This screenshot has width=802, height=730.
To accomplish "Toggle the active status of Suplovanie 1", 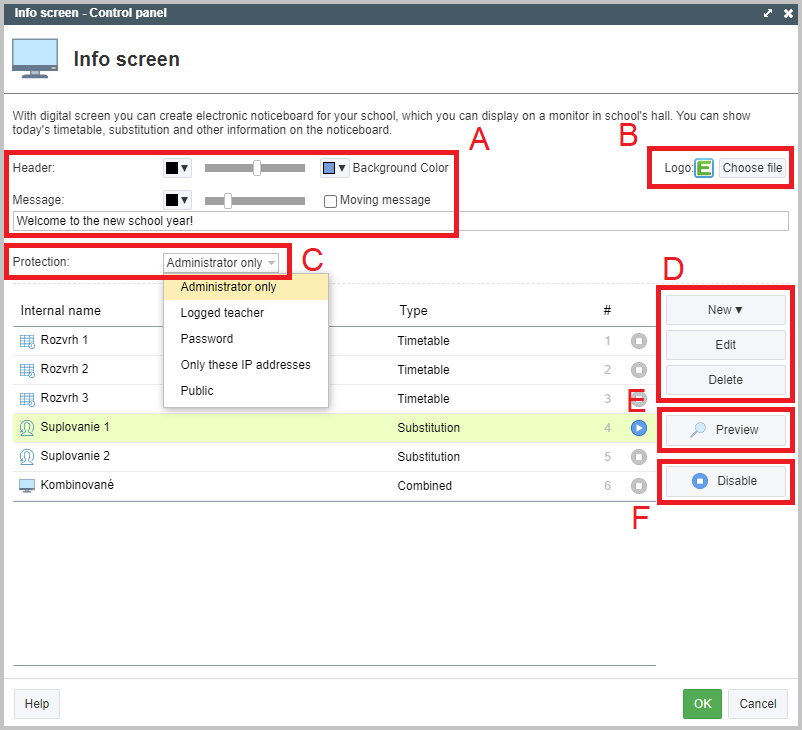I will 639,428.
